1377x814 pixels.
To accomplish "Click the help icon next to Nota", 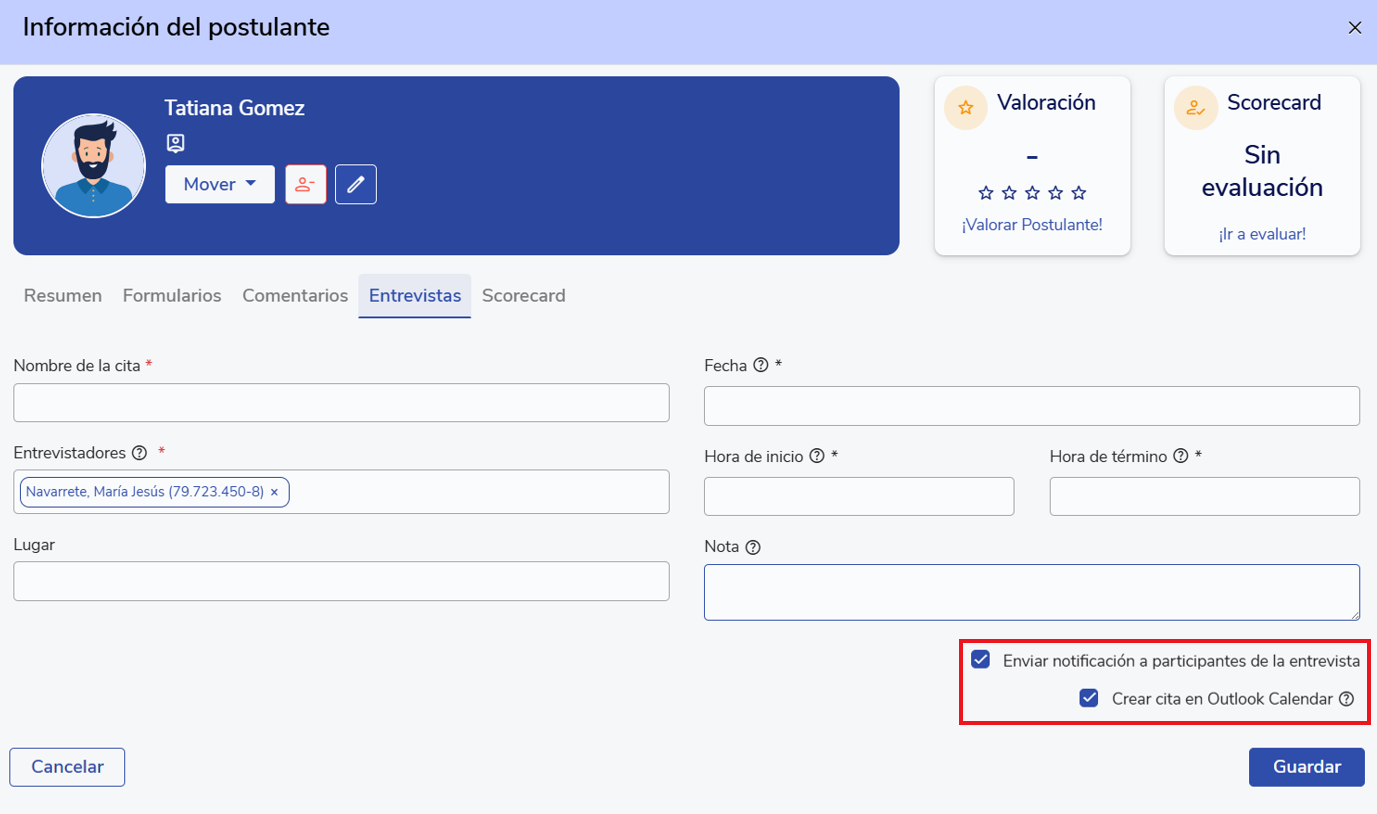I will tap(753, 547).
